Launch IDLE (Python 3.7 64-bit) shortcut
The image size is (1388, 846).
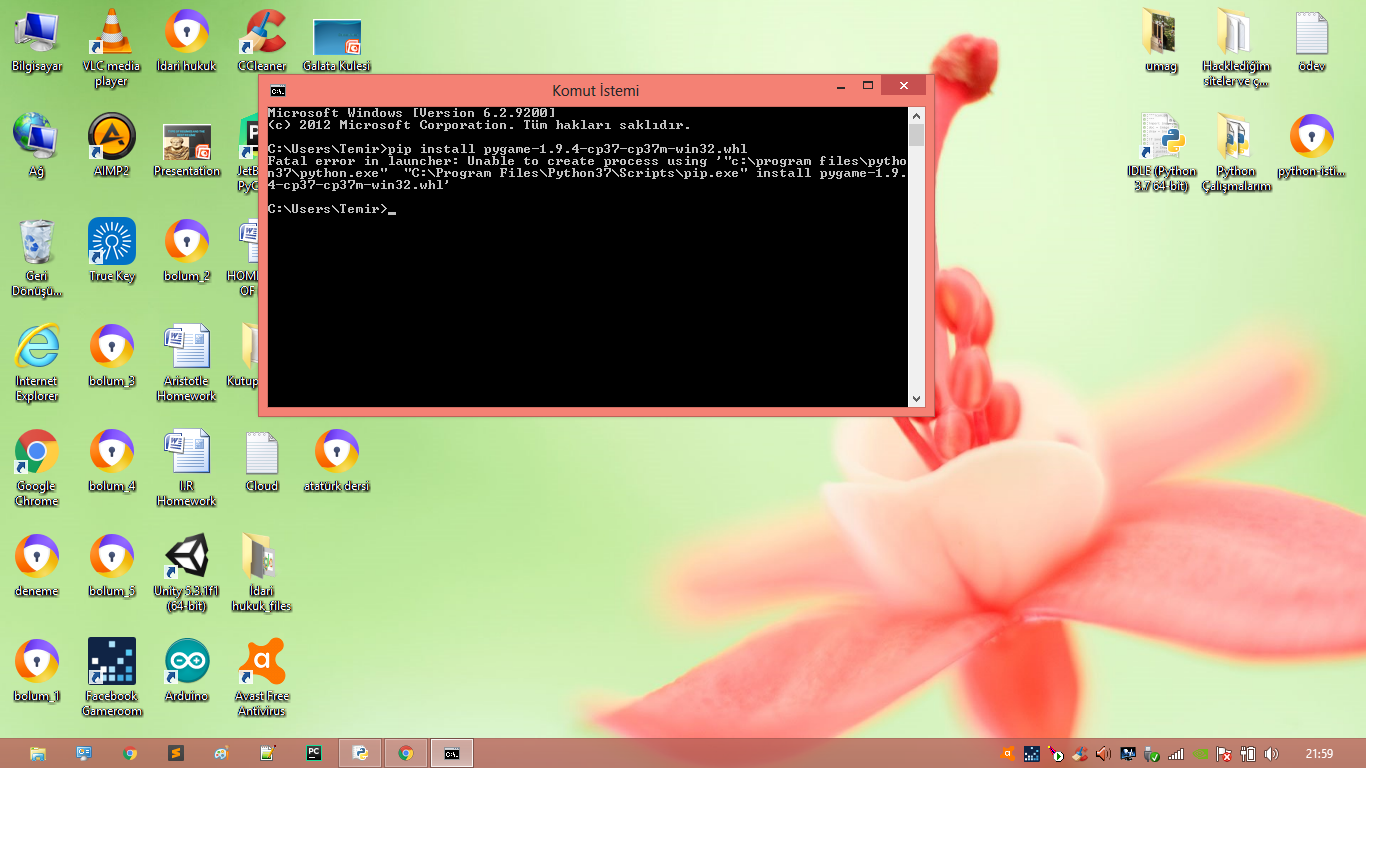point(1160,152)
